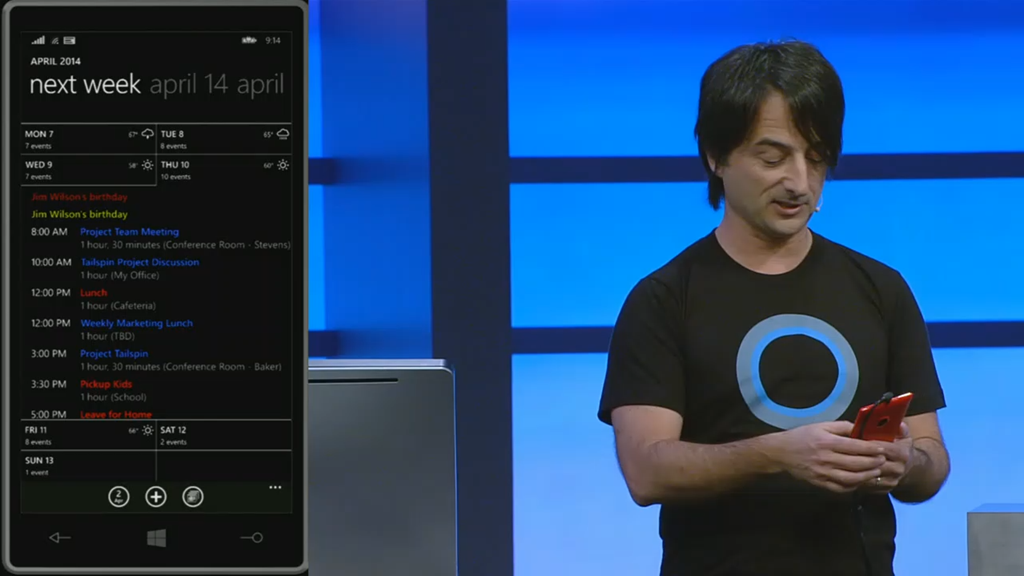The height and width of the screenshot is (576, 1024).
Task: Tap the signal strength icon in status bar
Action: click(x=38, y=40)
